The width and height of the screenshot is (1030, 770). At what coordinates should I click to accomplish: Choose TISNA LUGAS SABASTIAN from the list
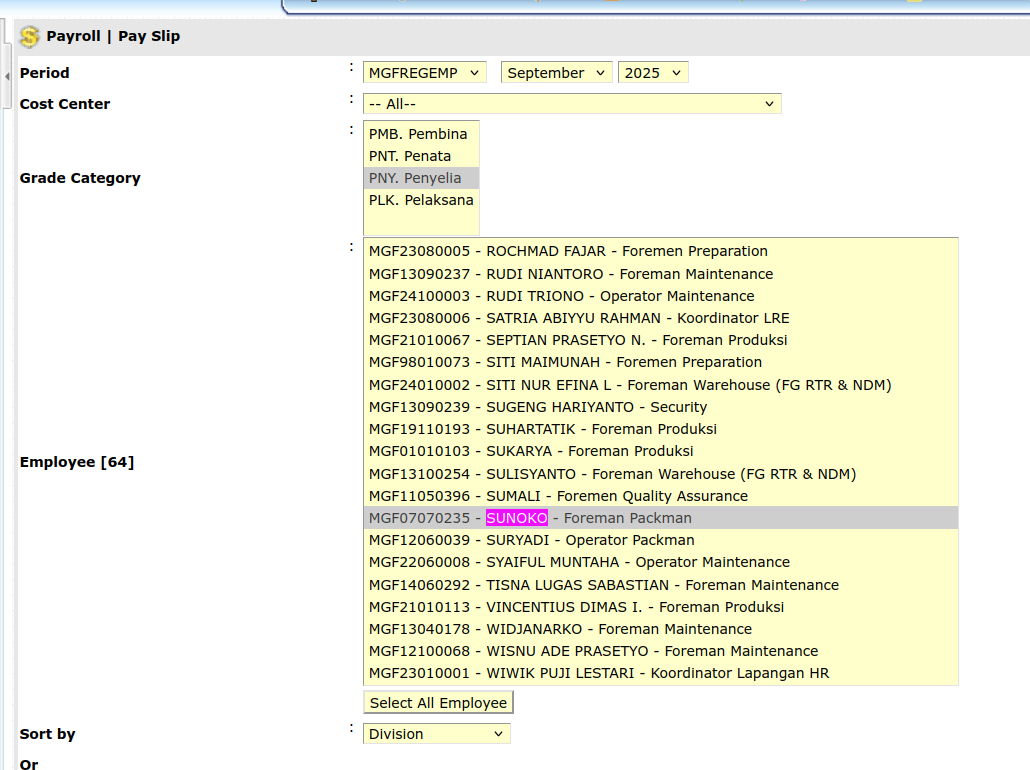click(x=603, y=585)
